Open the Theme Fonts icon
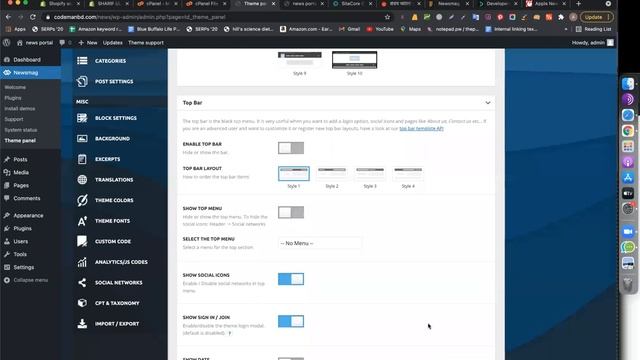The height and width of the screenshot is (360, 640). click(x=82, y=221)
